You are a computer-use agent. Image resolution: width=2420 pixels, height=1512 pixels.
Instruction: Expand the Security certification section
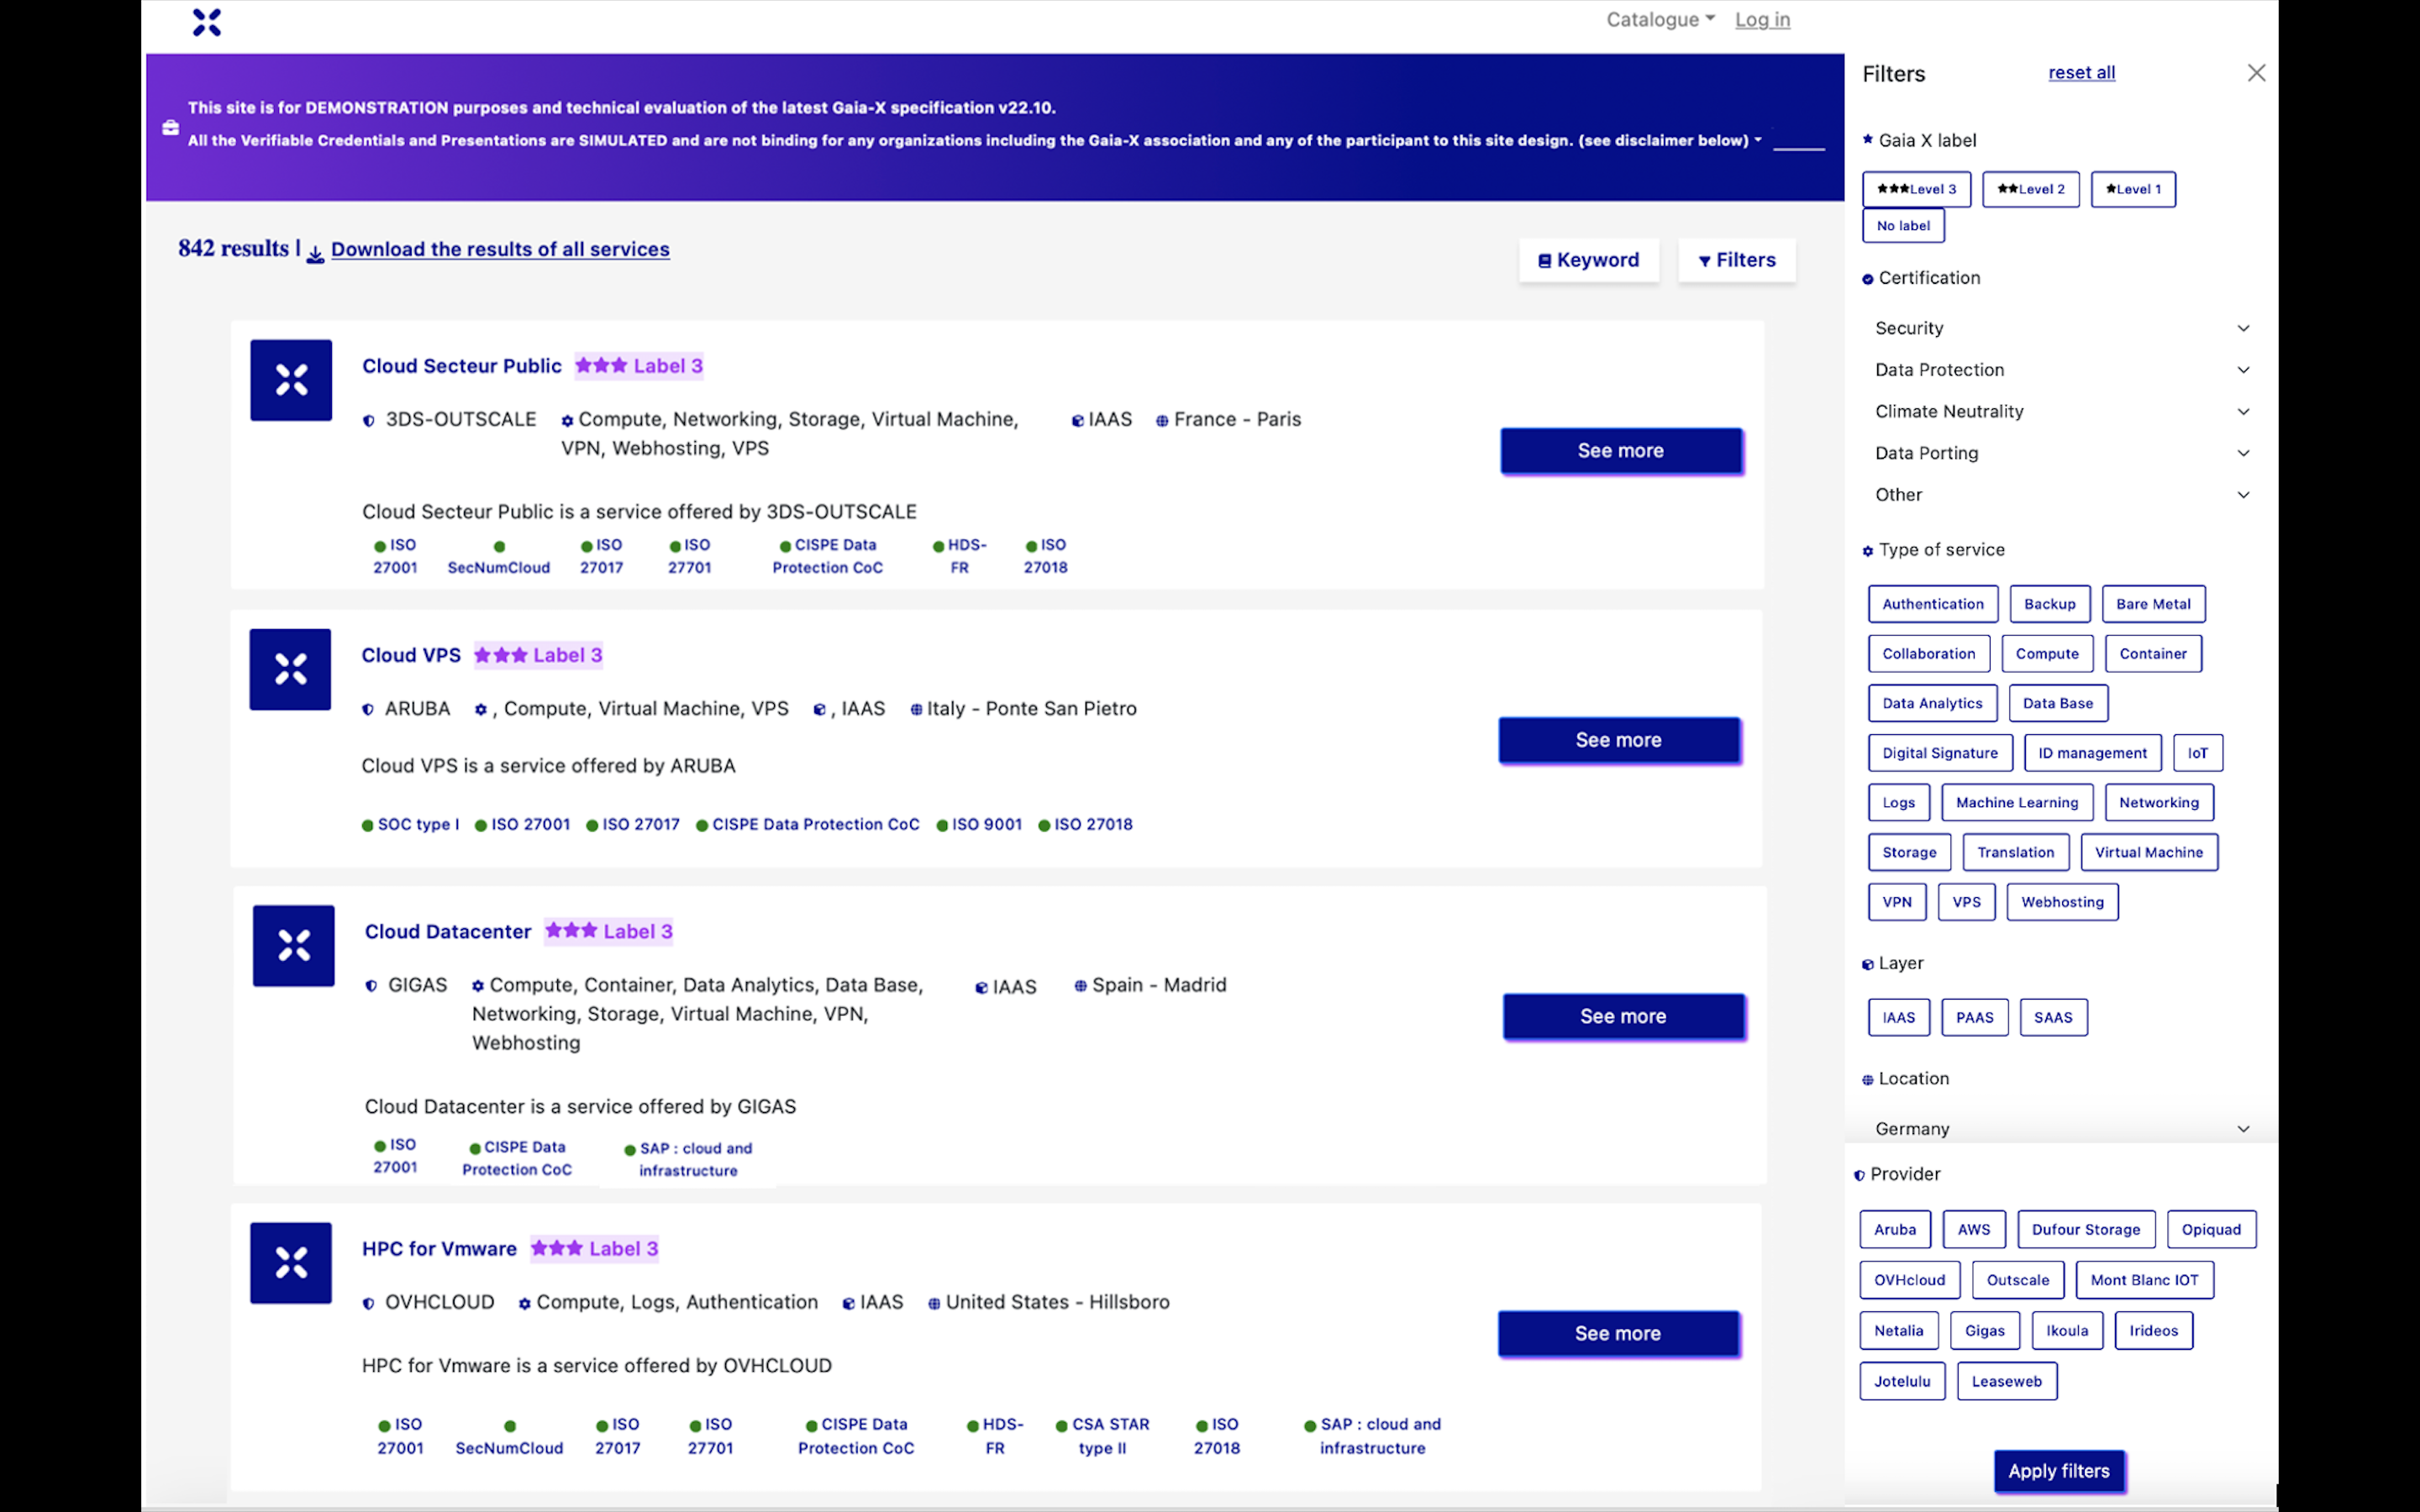coord(2062,328)
